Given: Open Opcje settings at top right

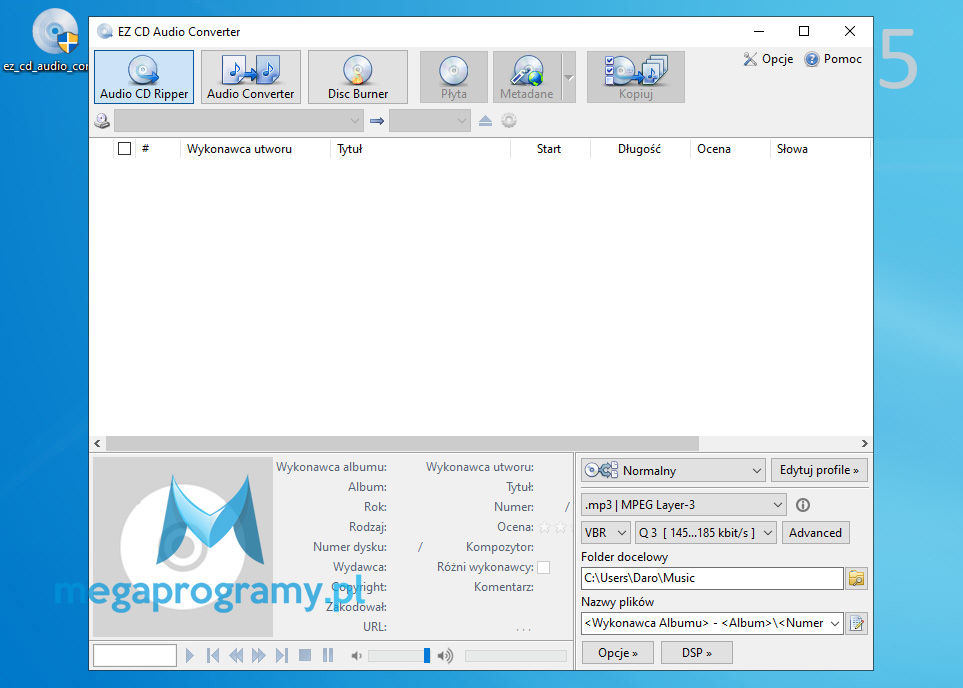Looking at the screenshot, I should click(768, 59).
